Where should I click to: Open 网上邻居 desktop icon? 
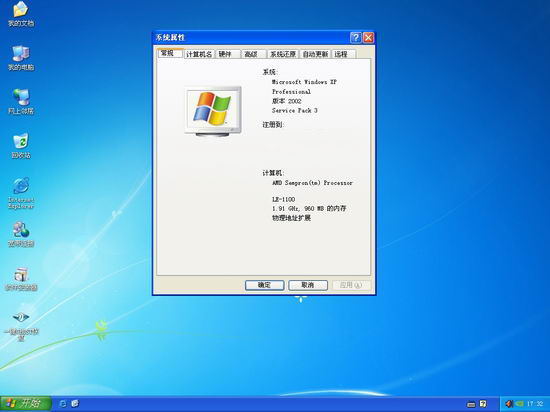(x=21, y=102)
